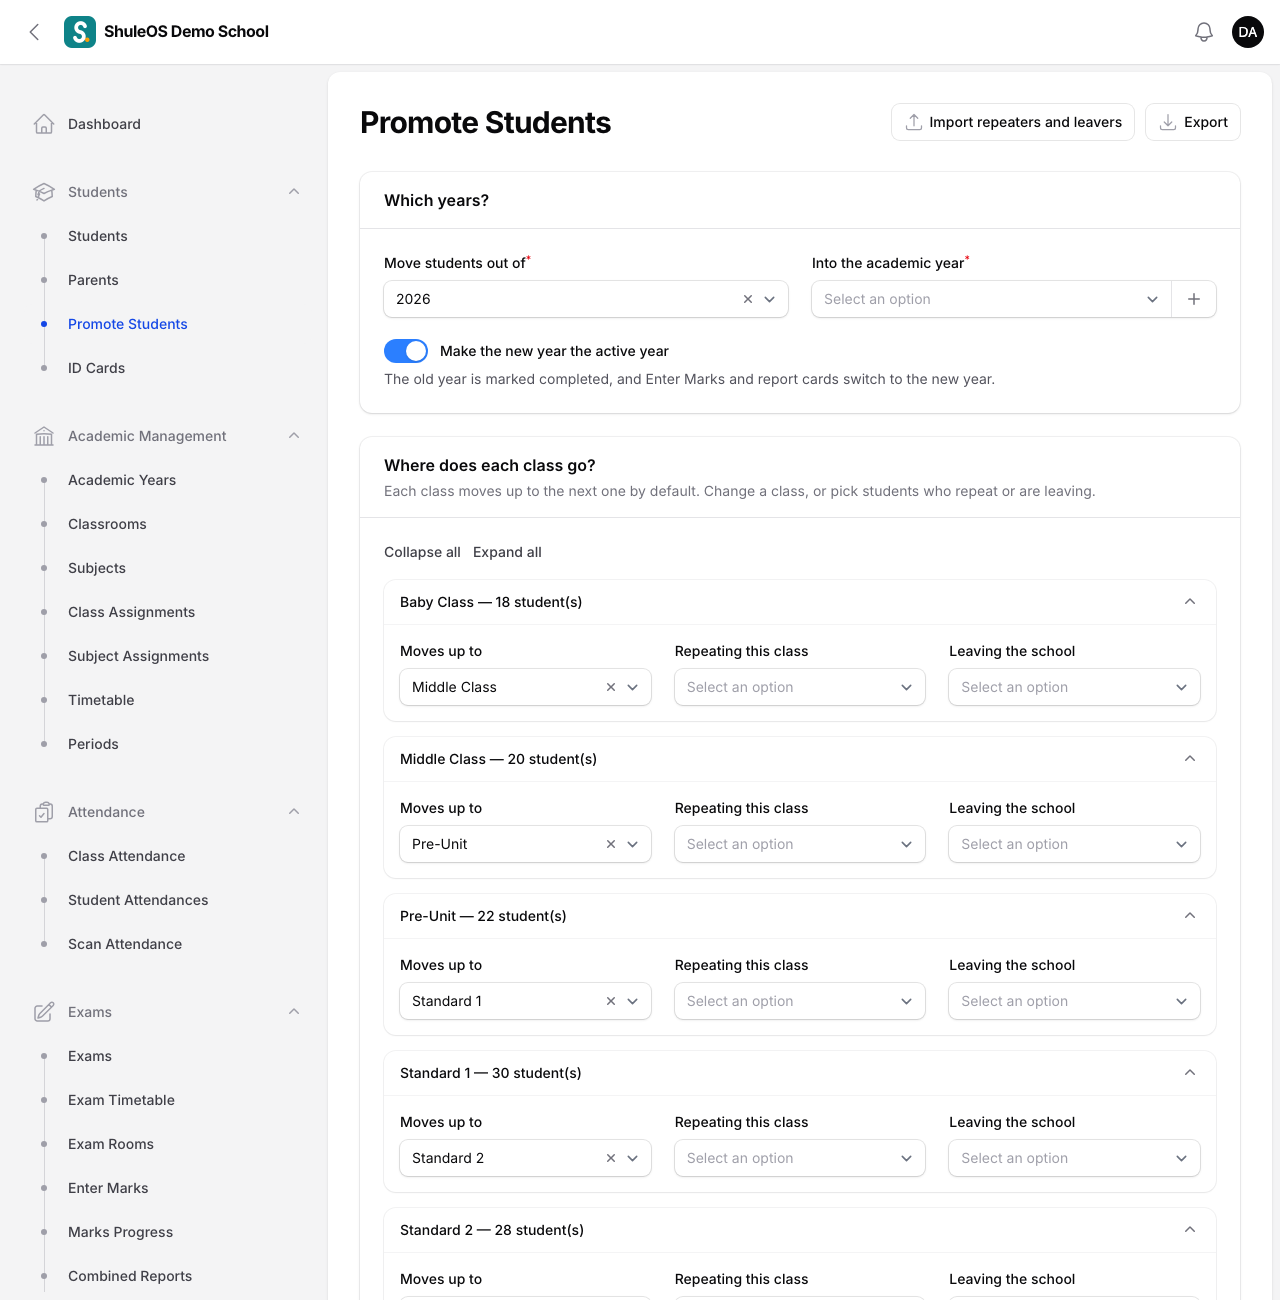Open Class Attendance page

(127, 856)
